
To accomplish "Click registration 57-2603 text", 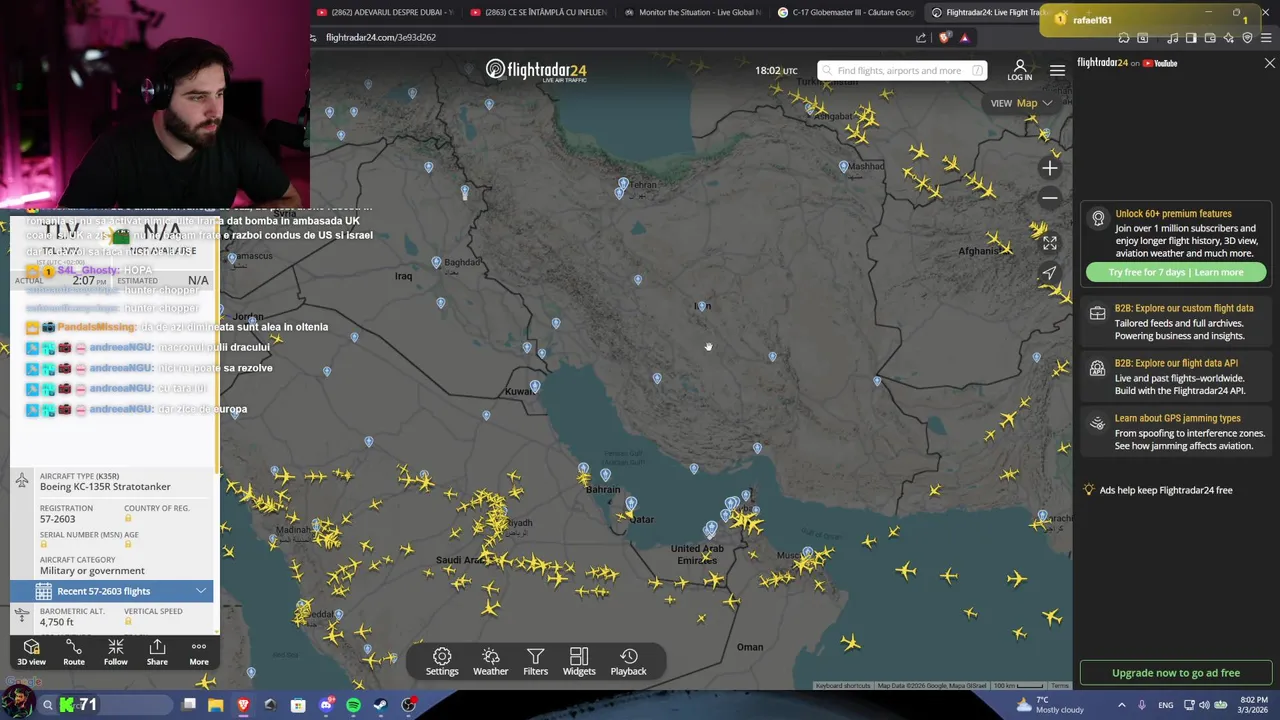I will click(x=57, y=518).
